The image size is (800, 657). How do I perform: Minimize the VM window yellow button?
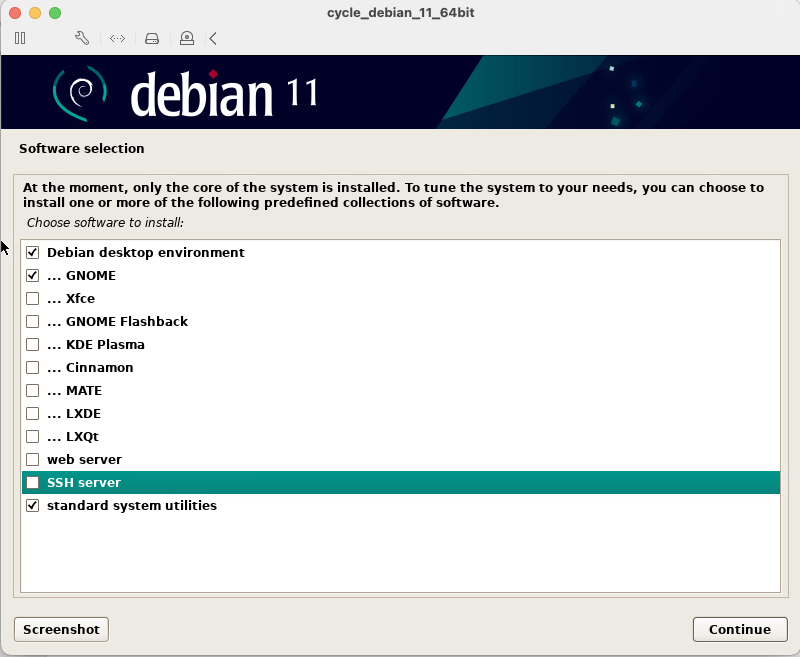click(35, 13)
